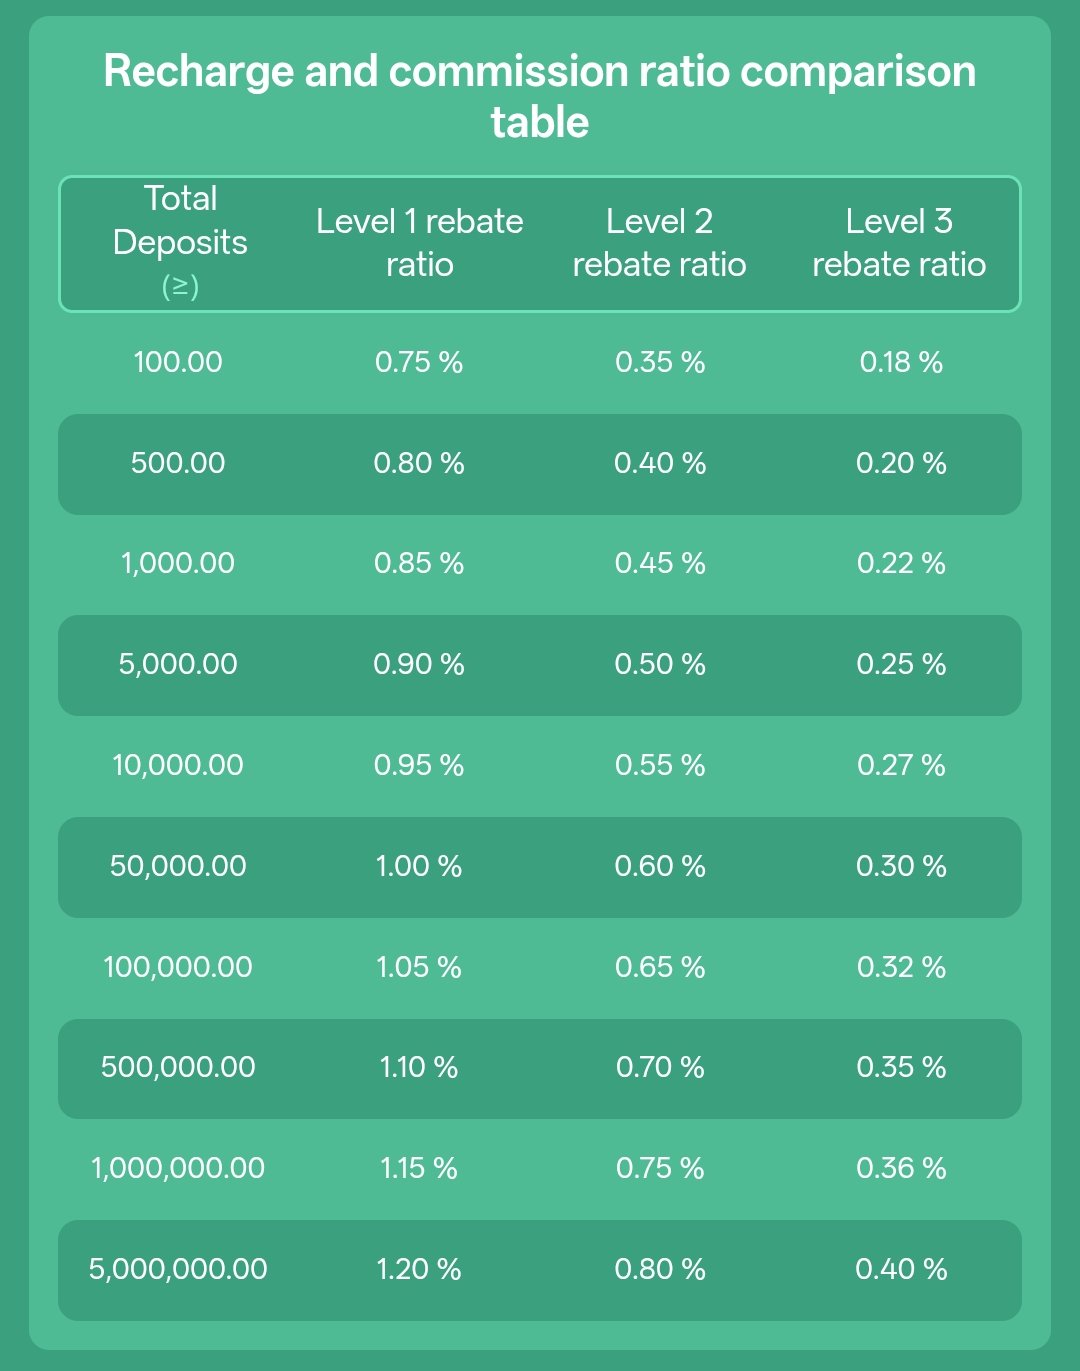This screenshot has width=1080, height=1371.
Task: Click the 0.18 % Level 3 value
Action: (x=901, y=362)
